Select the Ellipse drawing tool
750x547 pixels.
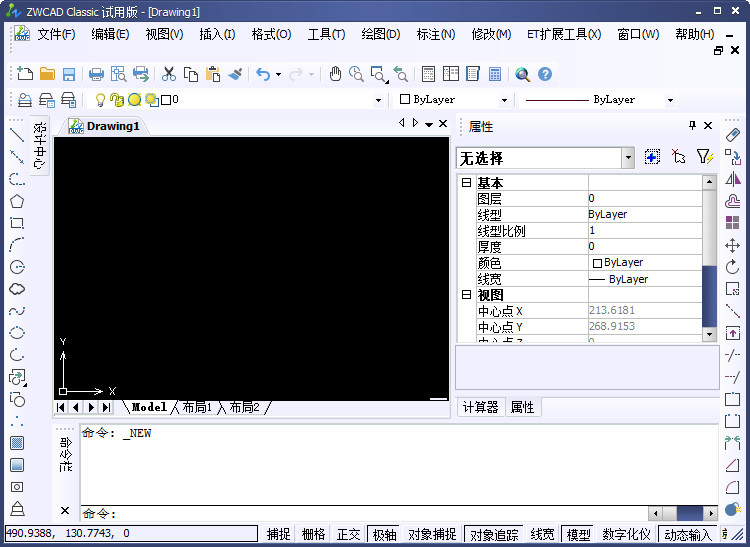tap(17, 332)
